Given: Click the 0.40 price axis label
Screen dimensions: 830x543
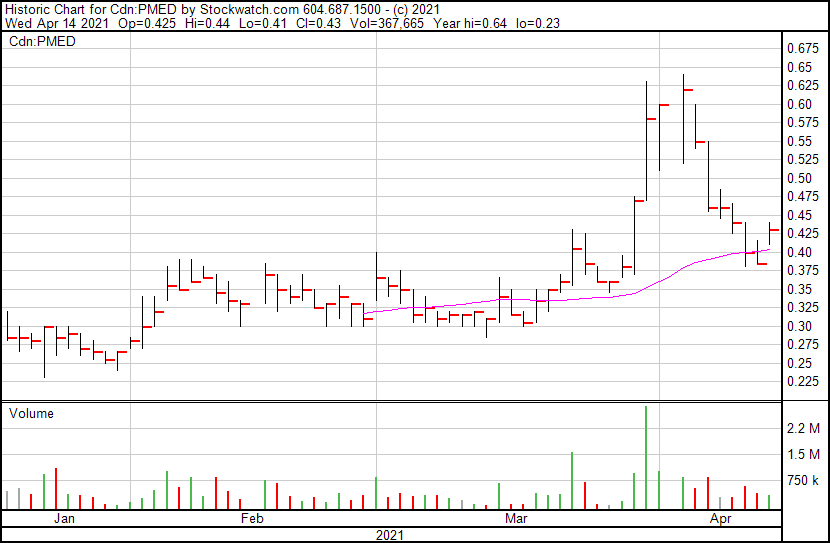Looking at the screenshot, I should 799,252.
